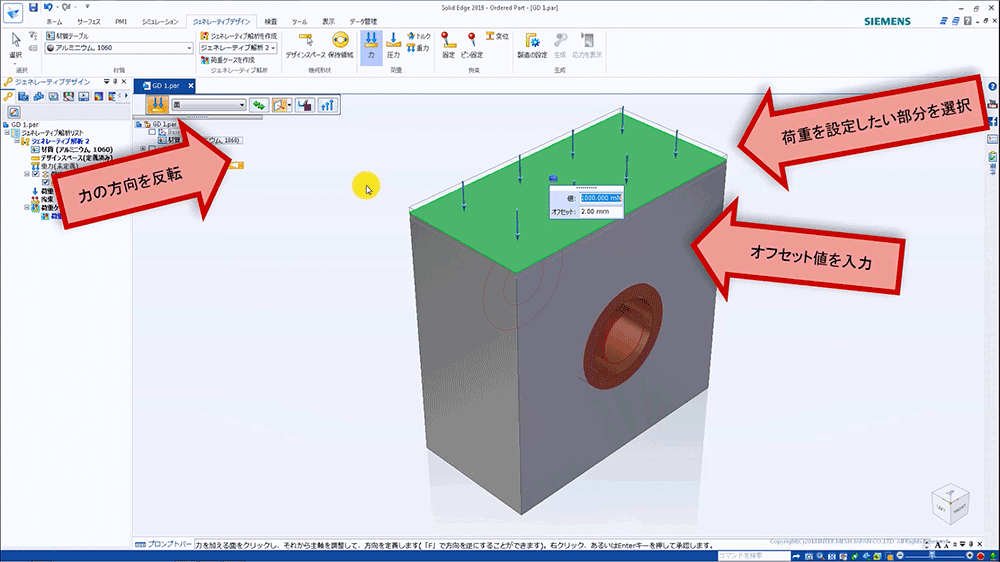Select the Preserve Region (保持領域) tool
Screen dimensions: 1000x562
[341, 46]
